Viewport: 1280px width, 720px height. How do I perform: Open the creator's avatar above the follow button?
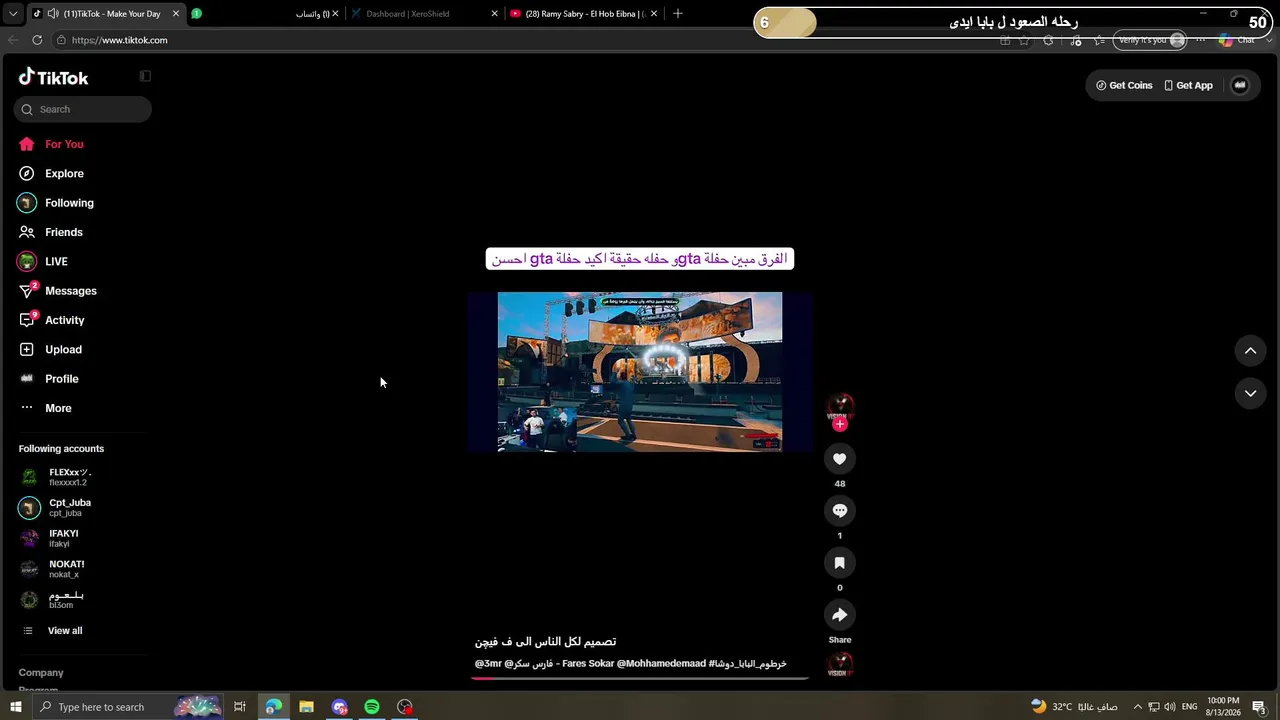(x=840, y=406)
